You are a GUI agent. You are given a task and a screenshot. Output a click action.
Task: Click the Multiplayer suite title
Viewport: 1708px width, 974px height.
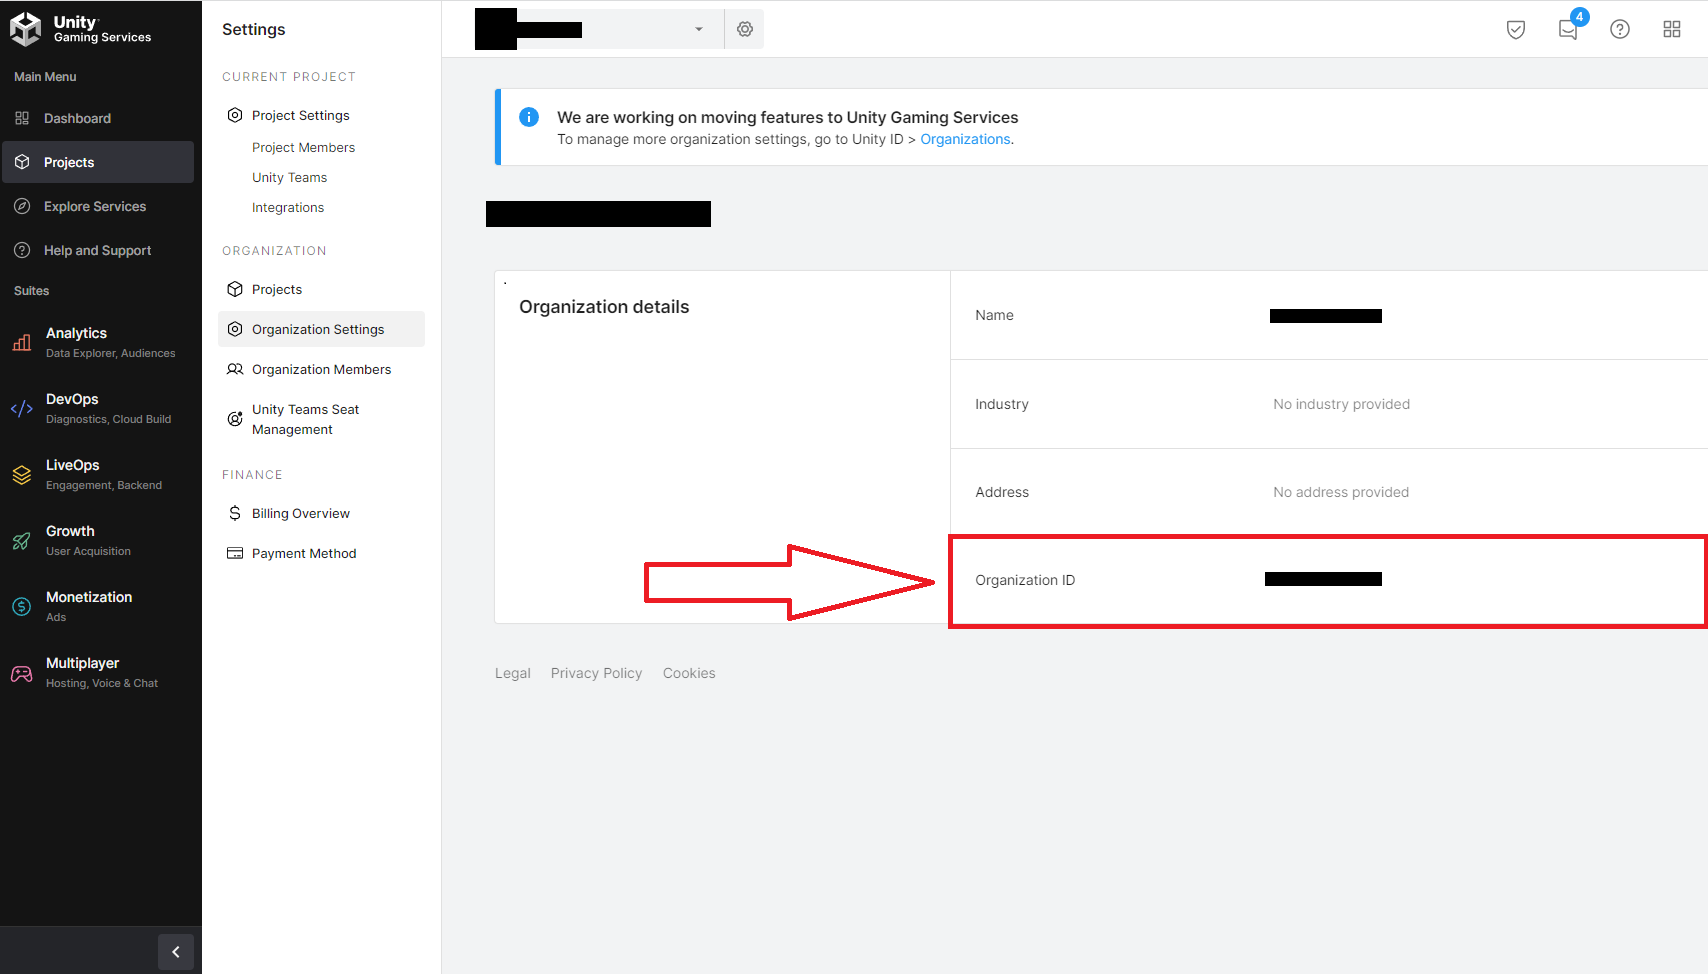coord(82,663)
